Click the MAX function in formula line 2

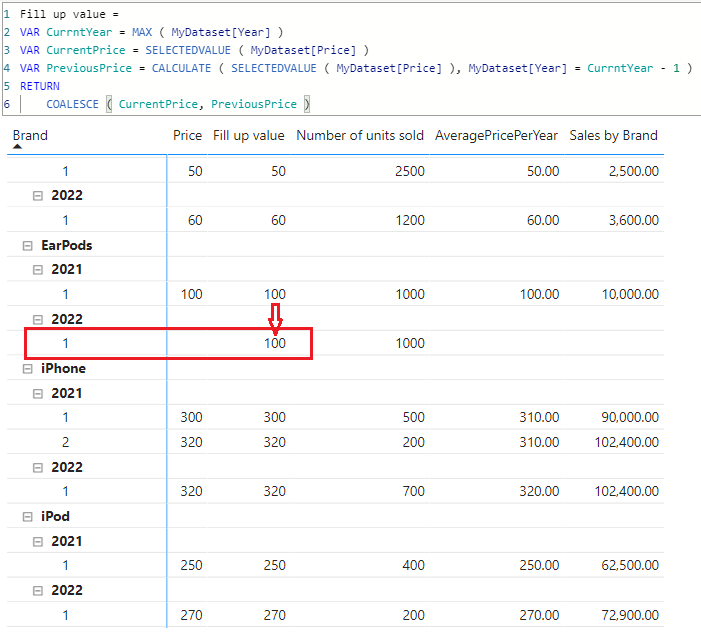pos(142,32)
